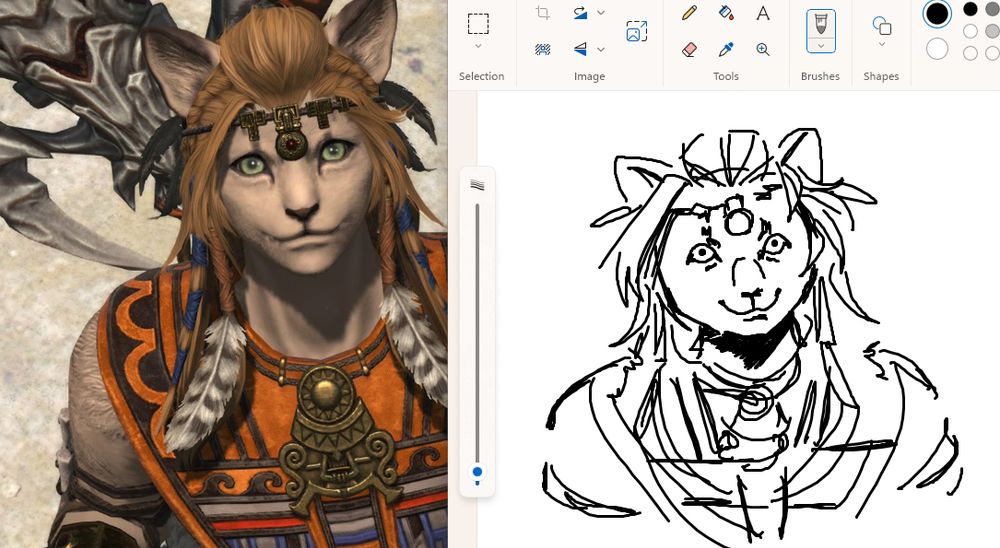1000x548 pixels.
Task: Select the rectangular Selection tool
Action: (x=478, y=24)
